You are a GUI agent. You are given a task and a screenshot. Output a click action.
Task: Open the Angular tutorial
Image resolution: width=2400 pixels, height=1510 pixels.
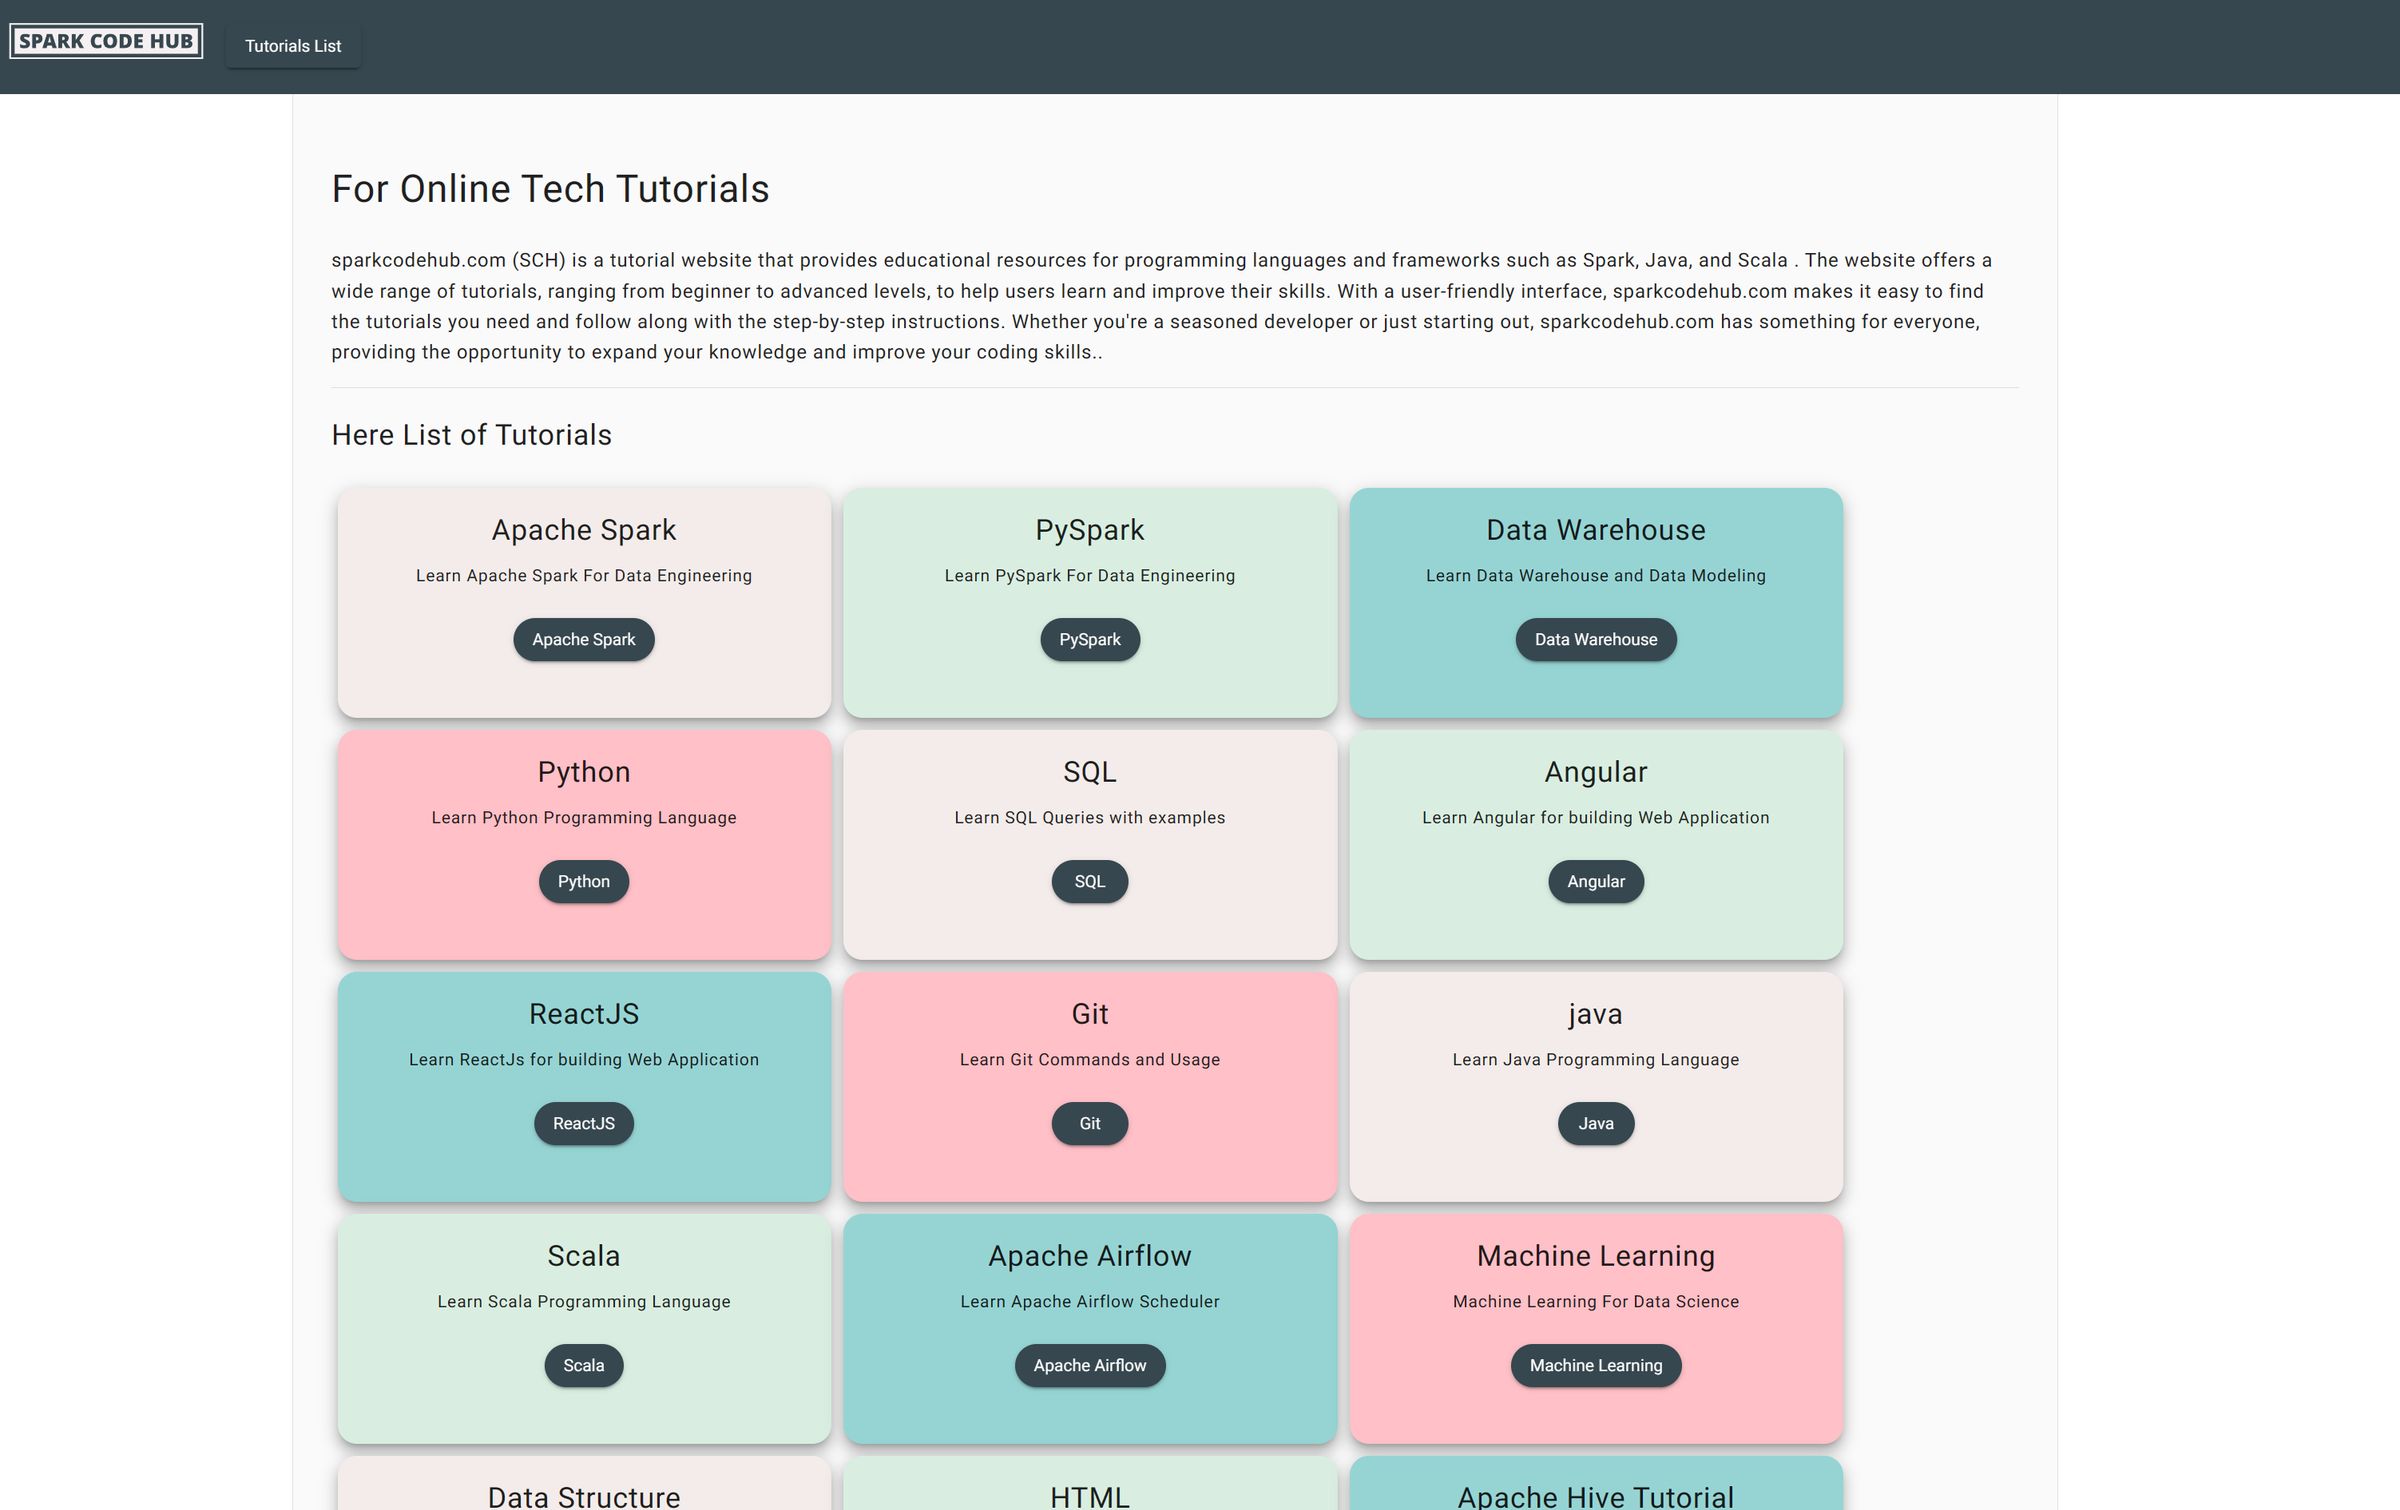(1595, 881)
